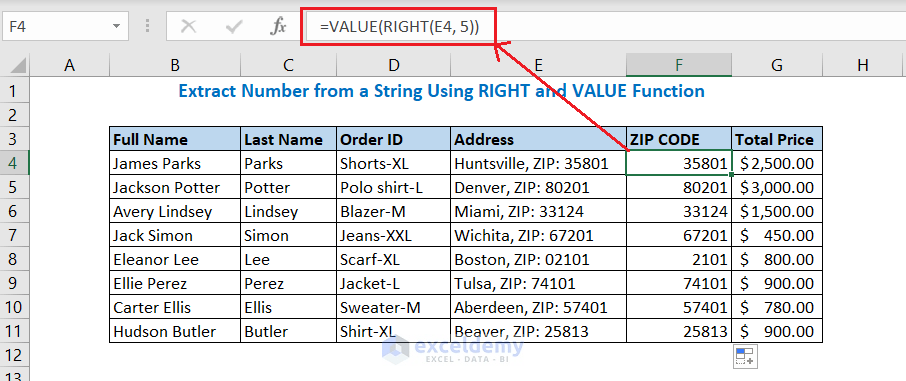
Task: Select column F header
Action: (679, 65)
